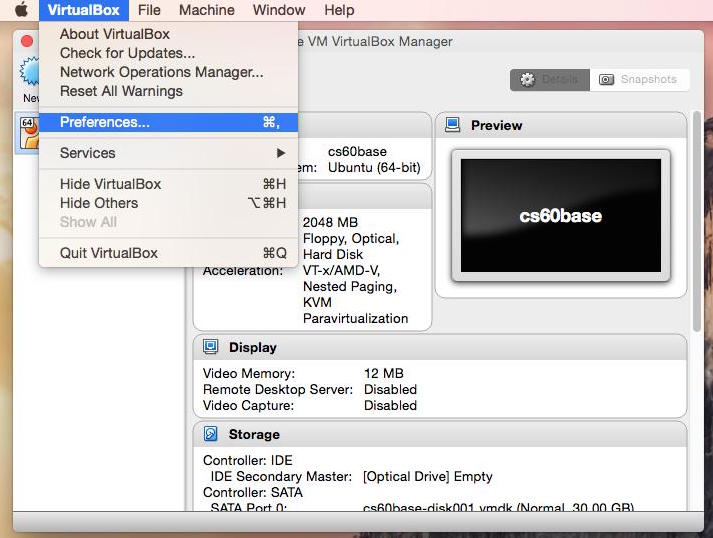Viewport: 713px width, 538px height.
Task: Switch to Details view button
Action: [550, 80]
